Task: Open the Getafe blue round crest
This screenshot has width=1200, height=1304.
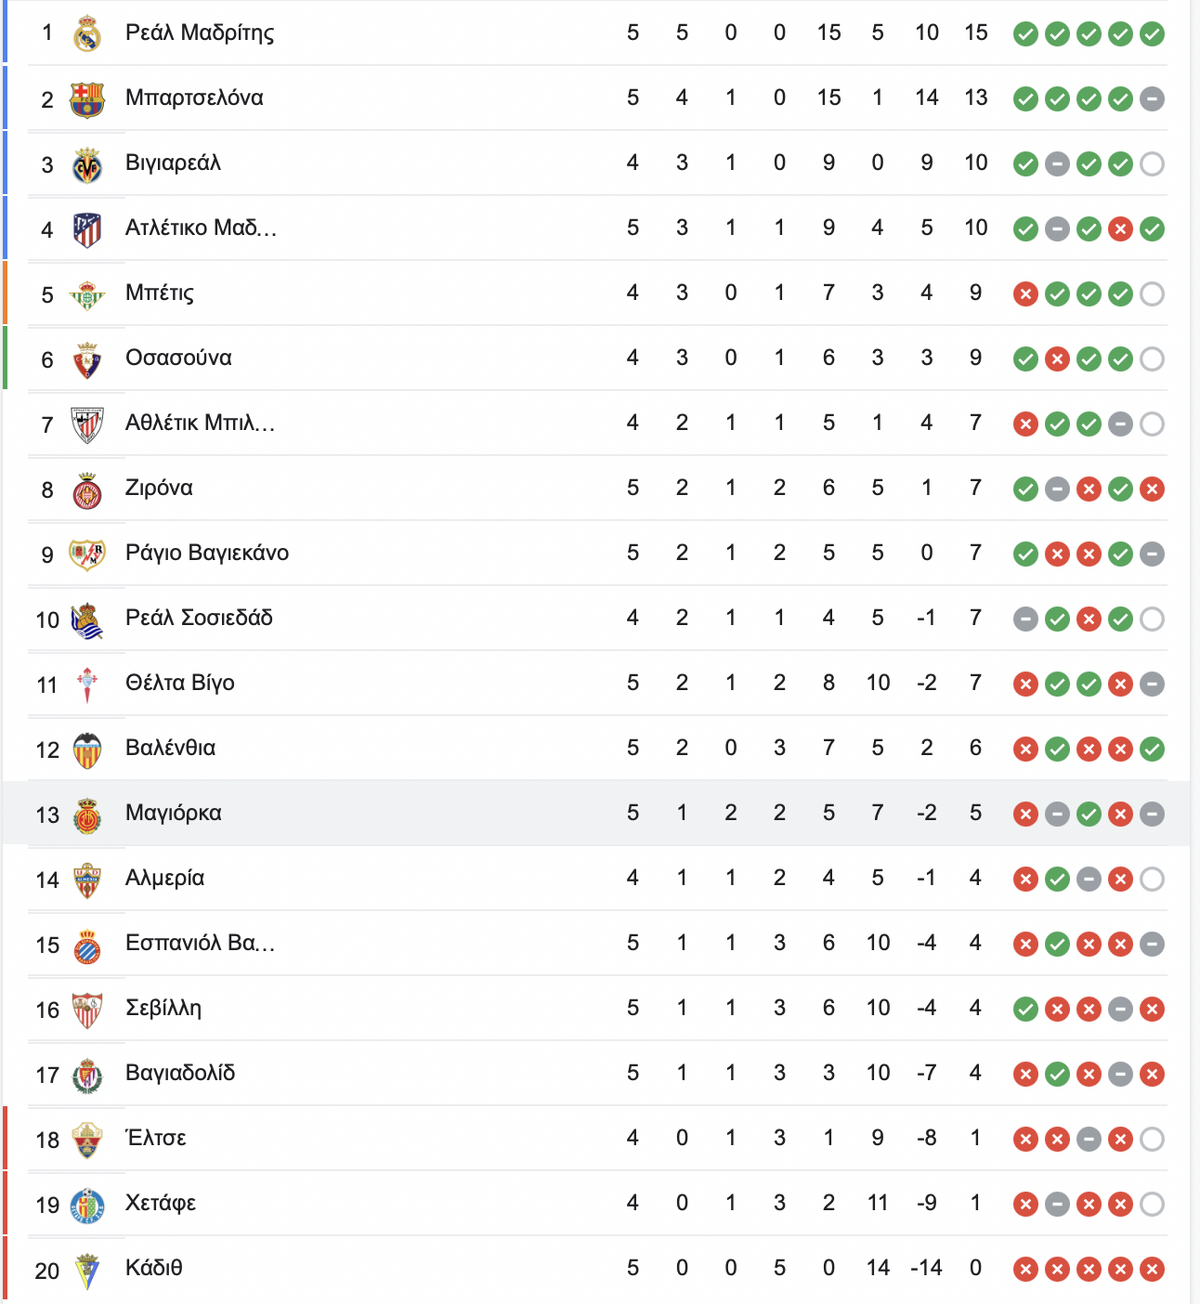Action: [88, 1204]
